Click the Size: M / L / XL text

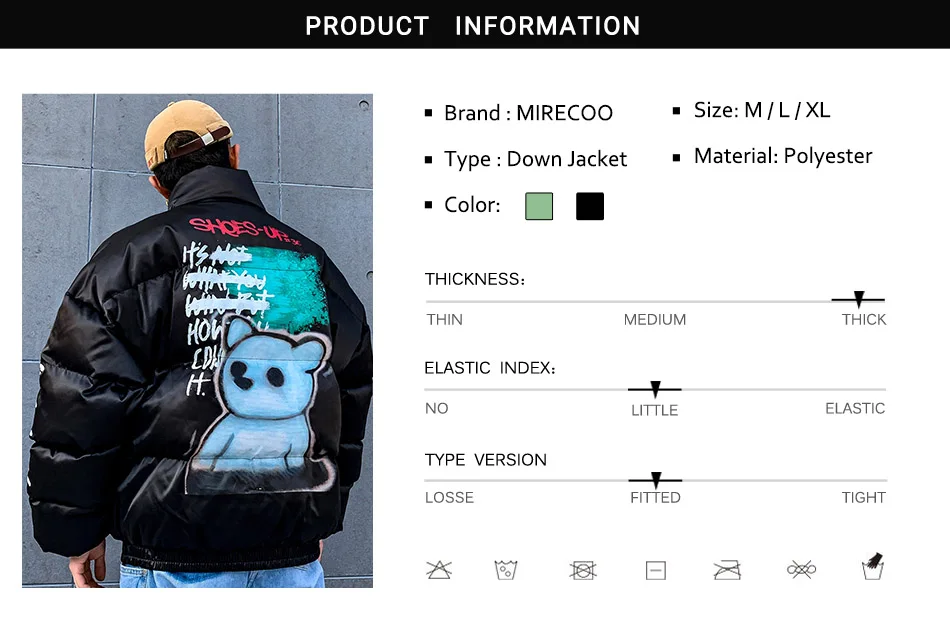[x=762, y=110]
